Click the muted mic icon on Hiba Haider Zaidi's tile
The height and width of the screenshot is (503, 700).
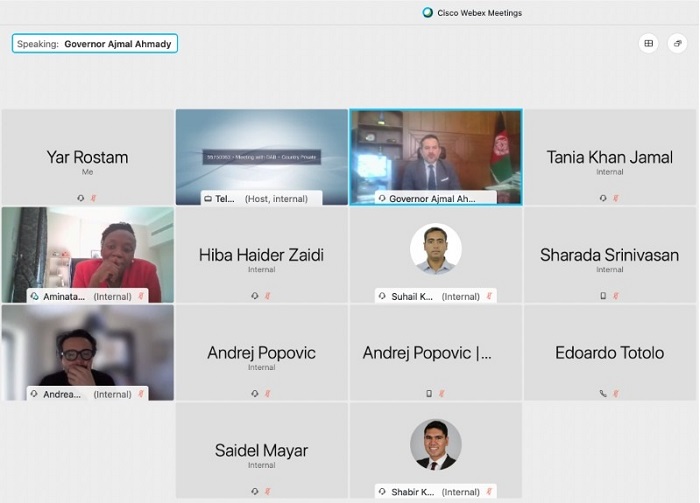[268, 296]
